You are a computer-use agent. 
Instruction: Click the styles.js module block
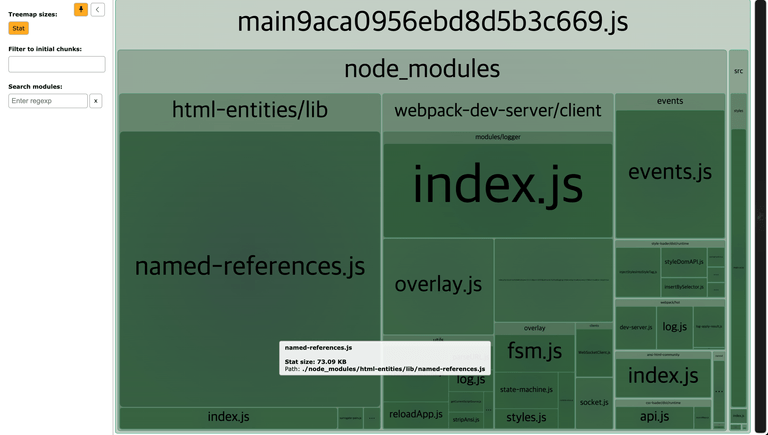(527, 418)
